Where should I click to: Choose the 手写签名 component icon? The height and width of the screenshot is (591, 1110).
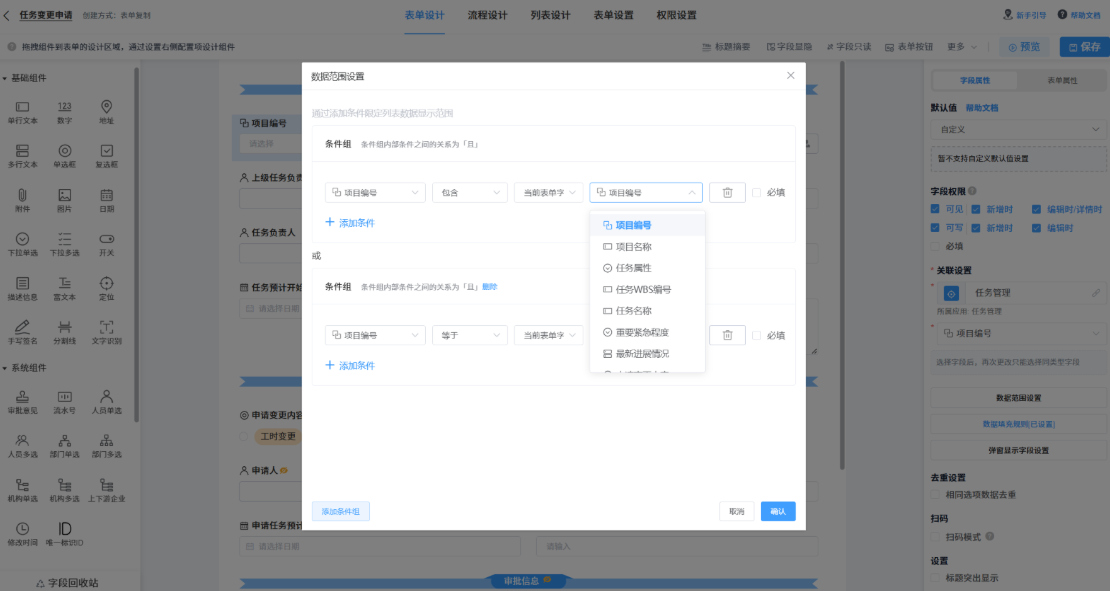coord(22,327)
